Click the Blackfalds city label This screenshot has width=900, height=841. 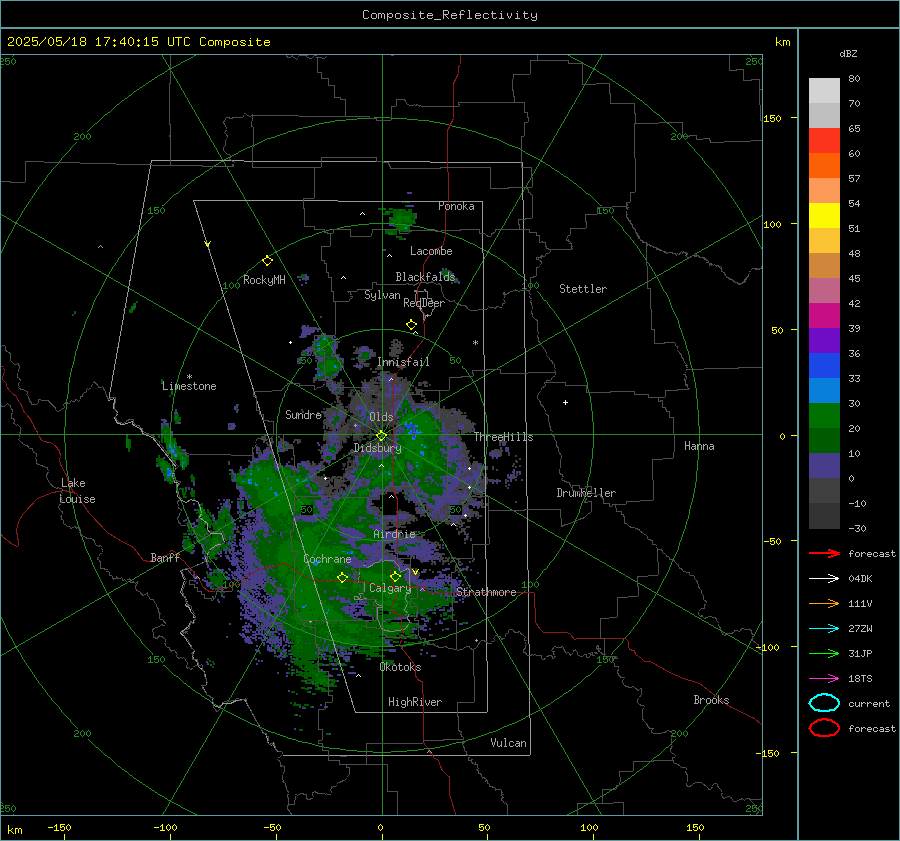(x=425, y=277)
